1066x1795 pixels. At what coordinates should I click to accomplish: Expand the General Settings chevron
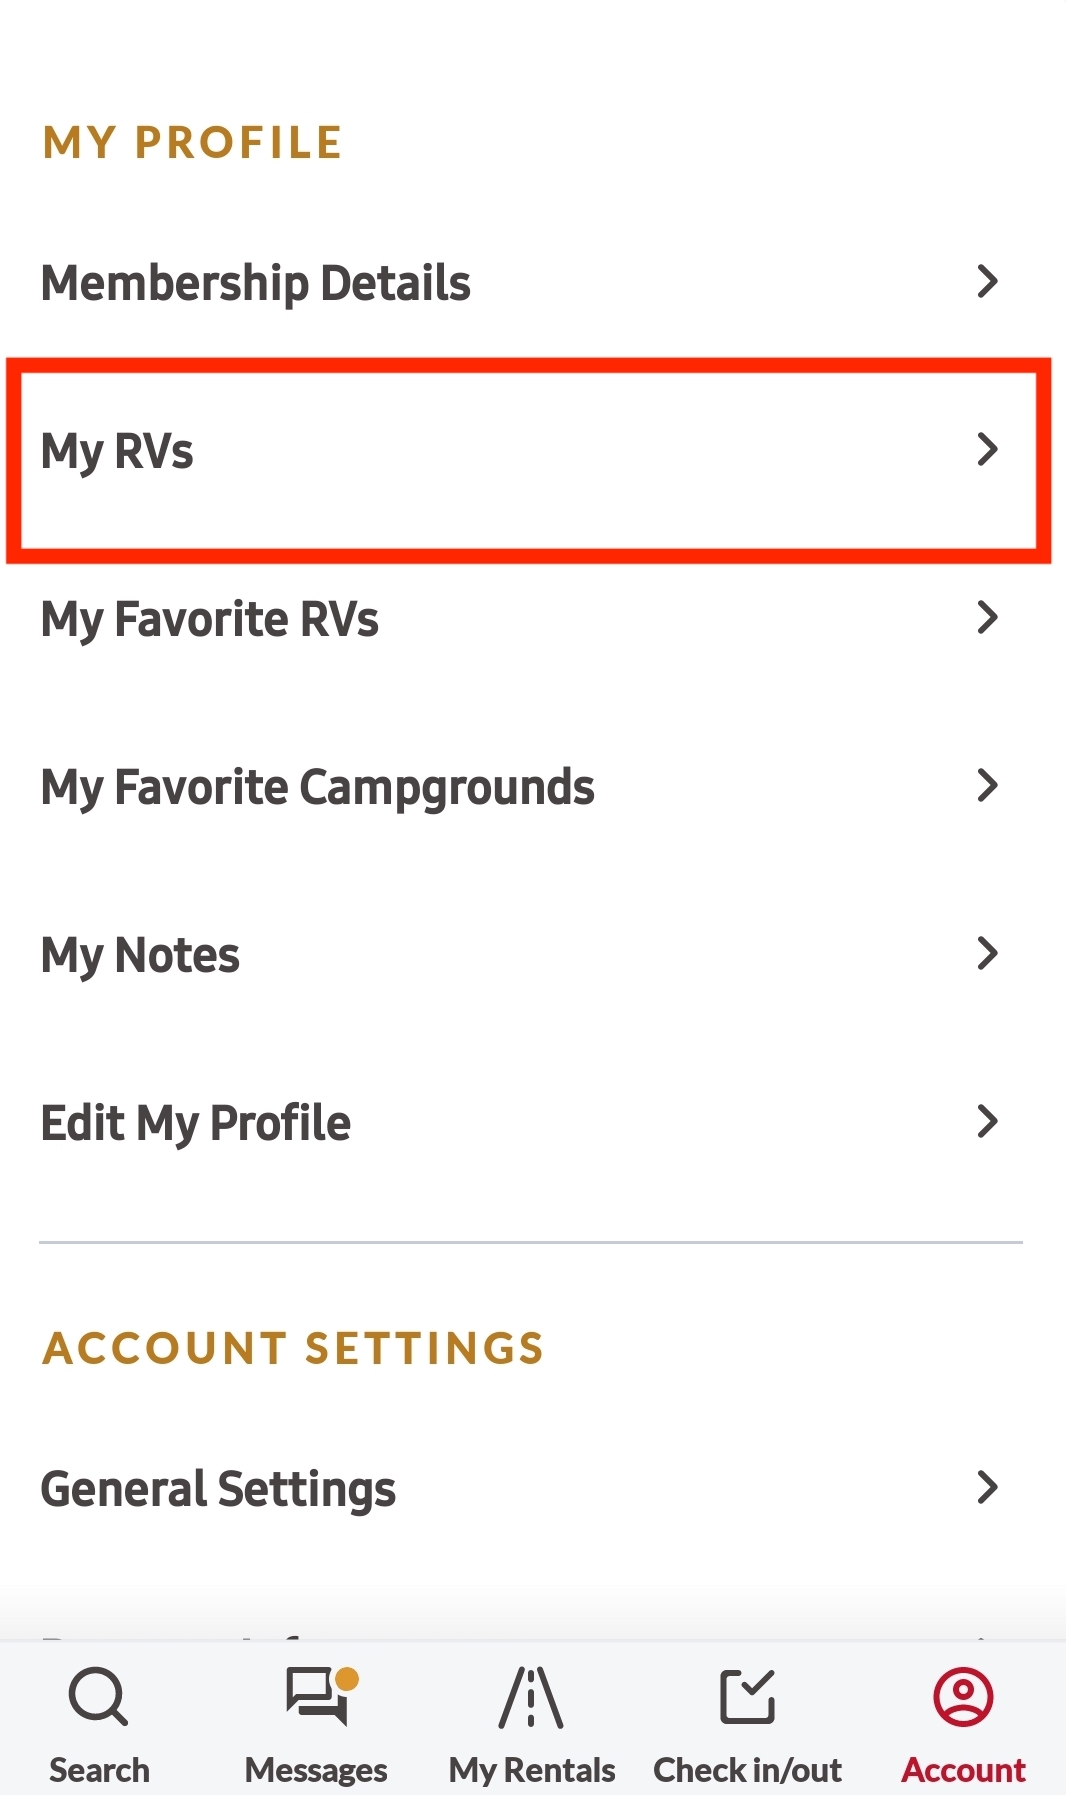[988, 1488]
